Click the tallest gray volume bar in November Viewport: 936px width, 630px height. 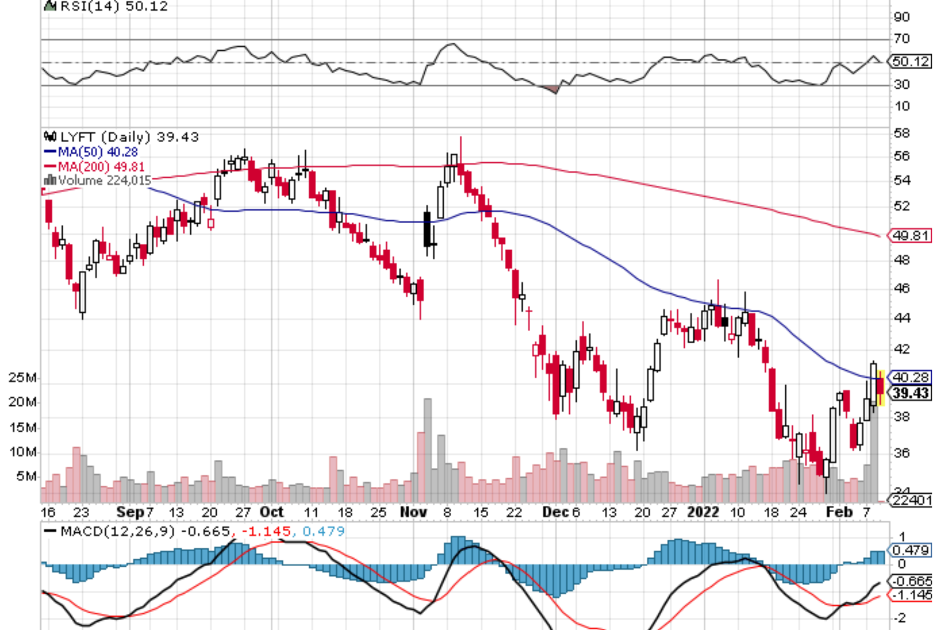pyautogui.click(x=427, y=450)
